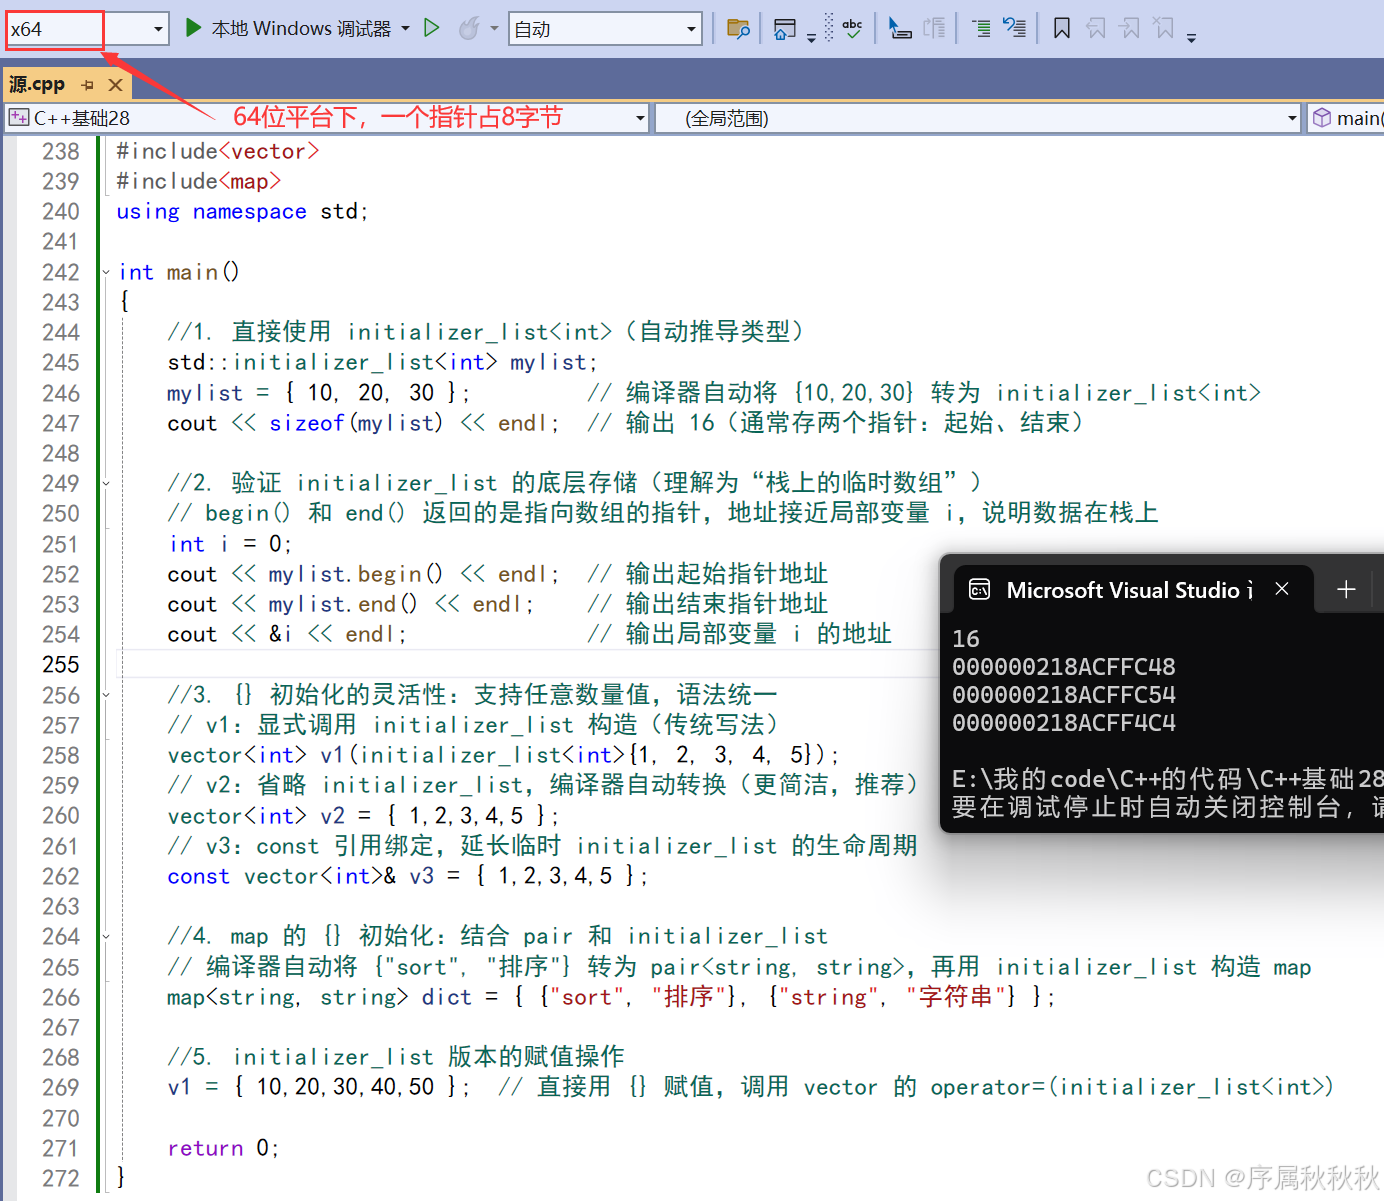1384x1201 pixels.
Task: Open the hot reload dropdown arrow
Action: [494, 28]
